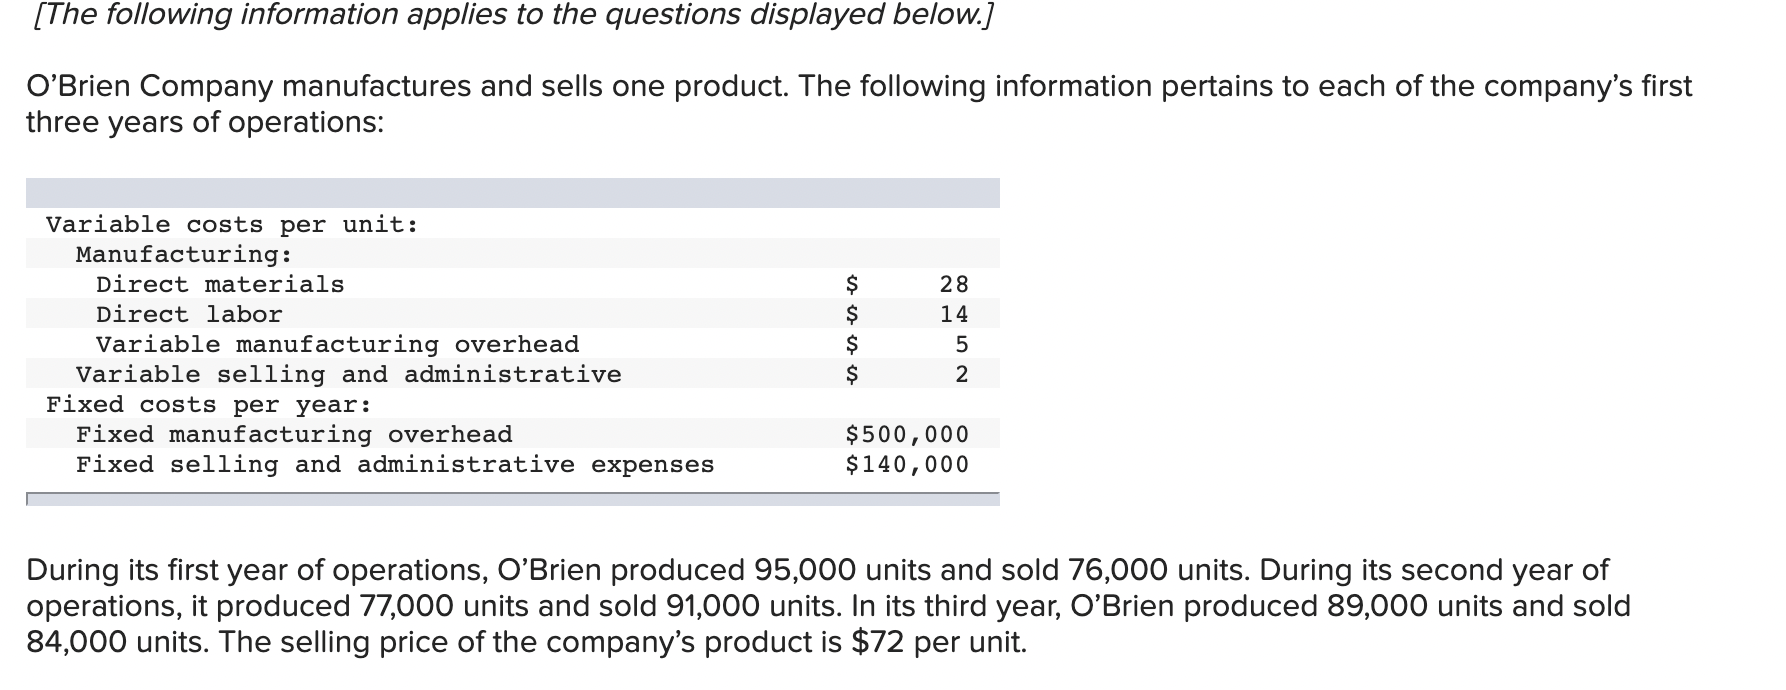Click the gray table header bar

pyautogui.click(x=513, y=193)
